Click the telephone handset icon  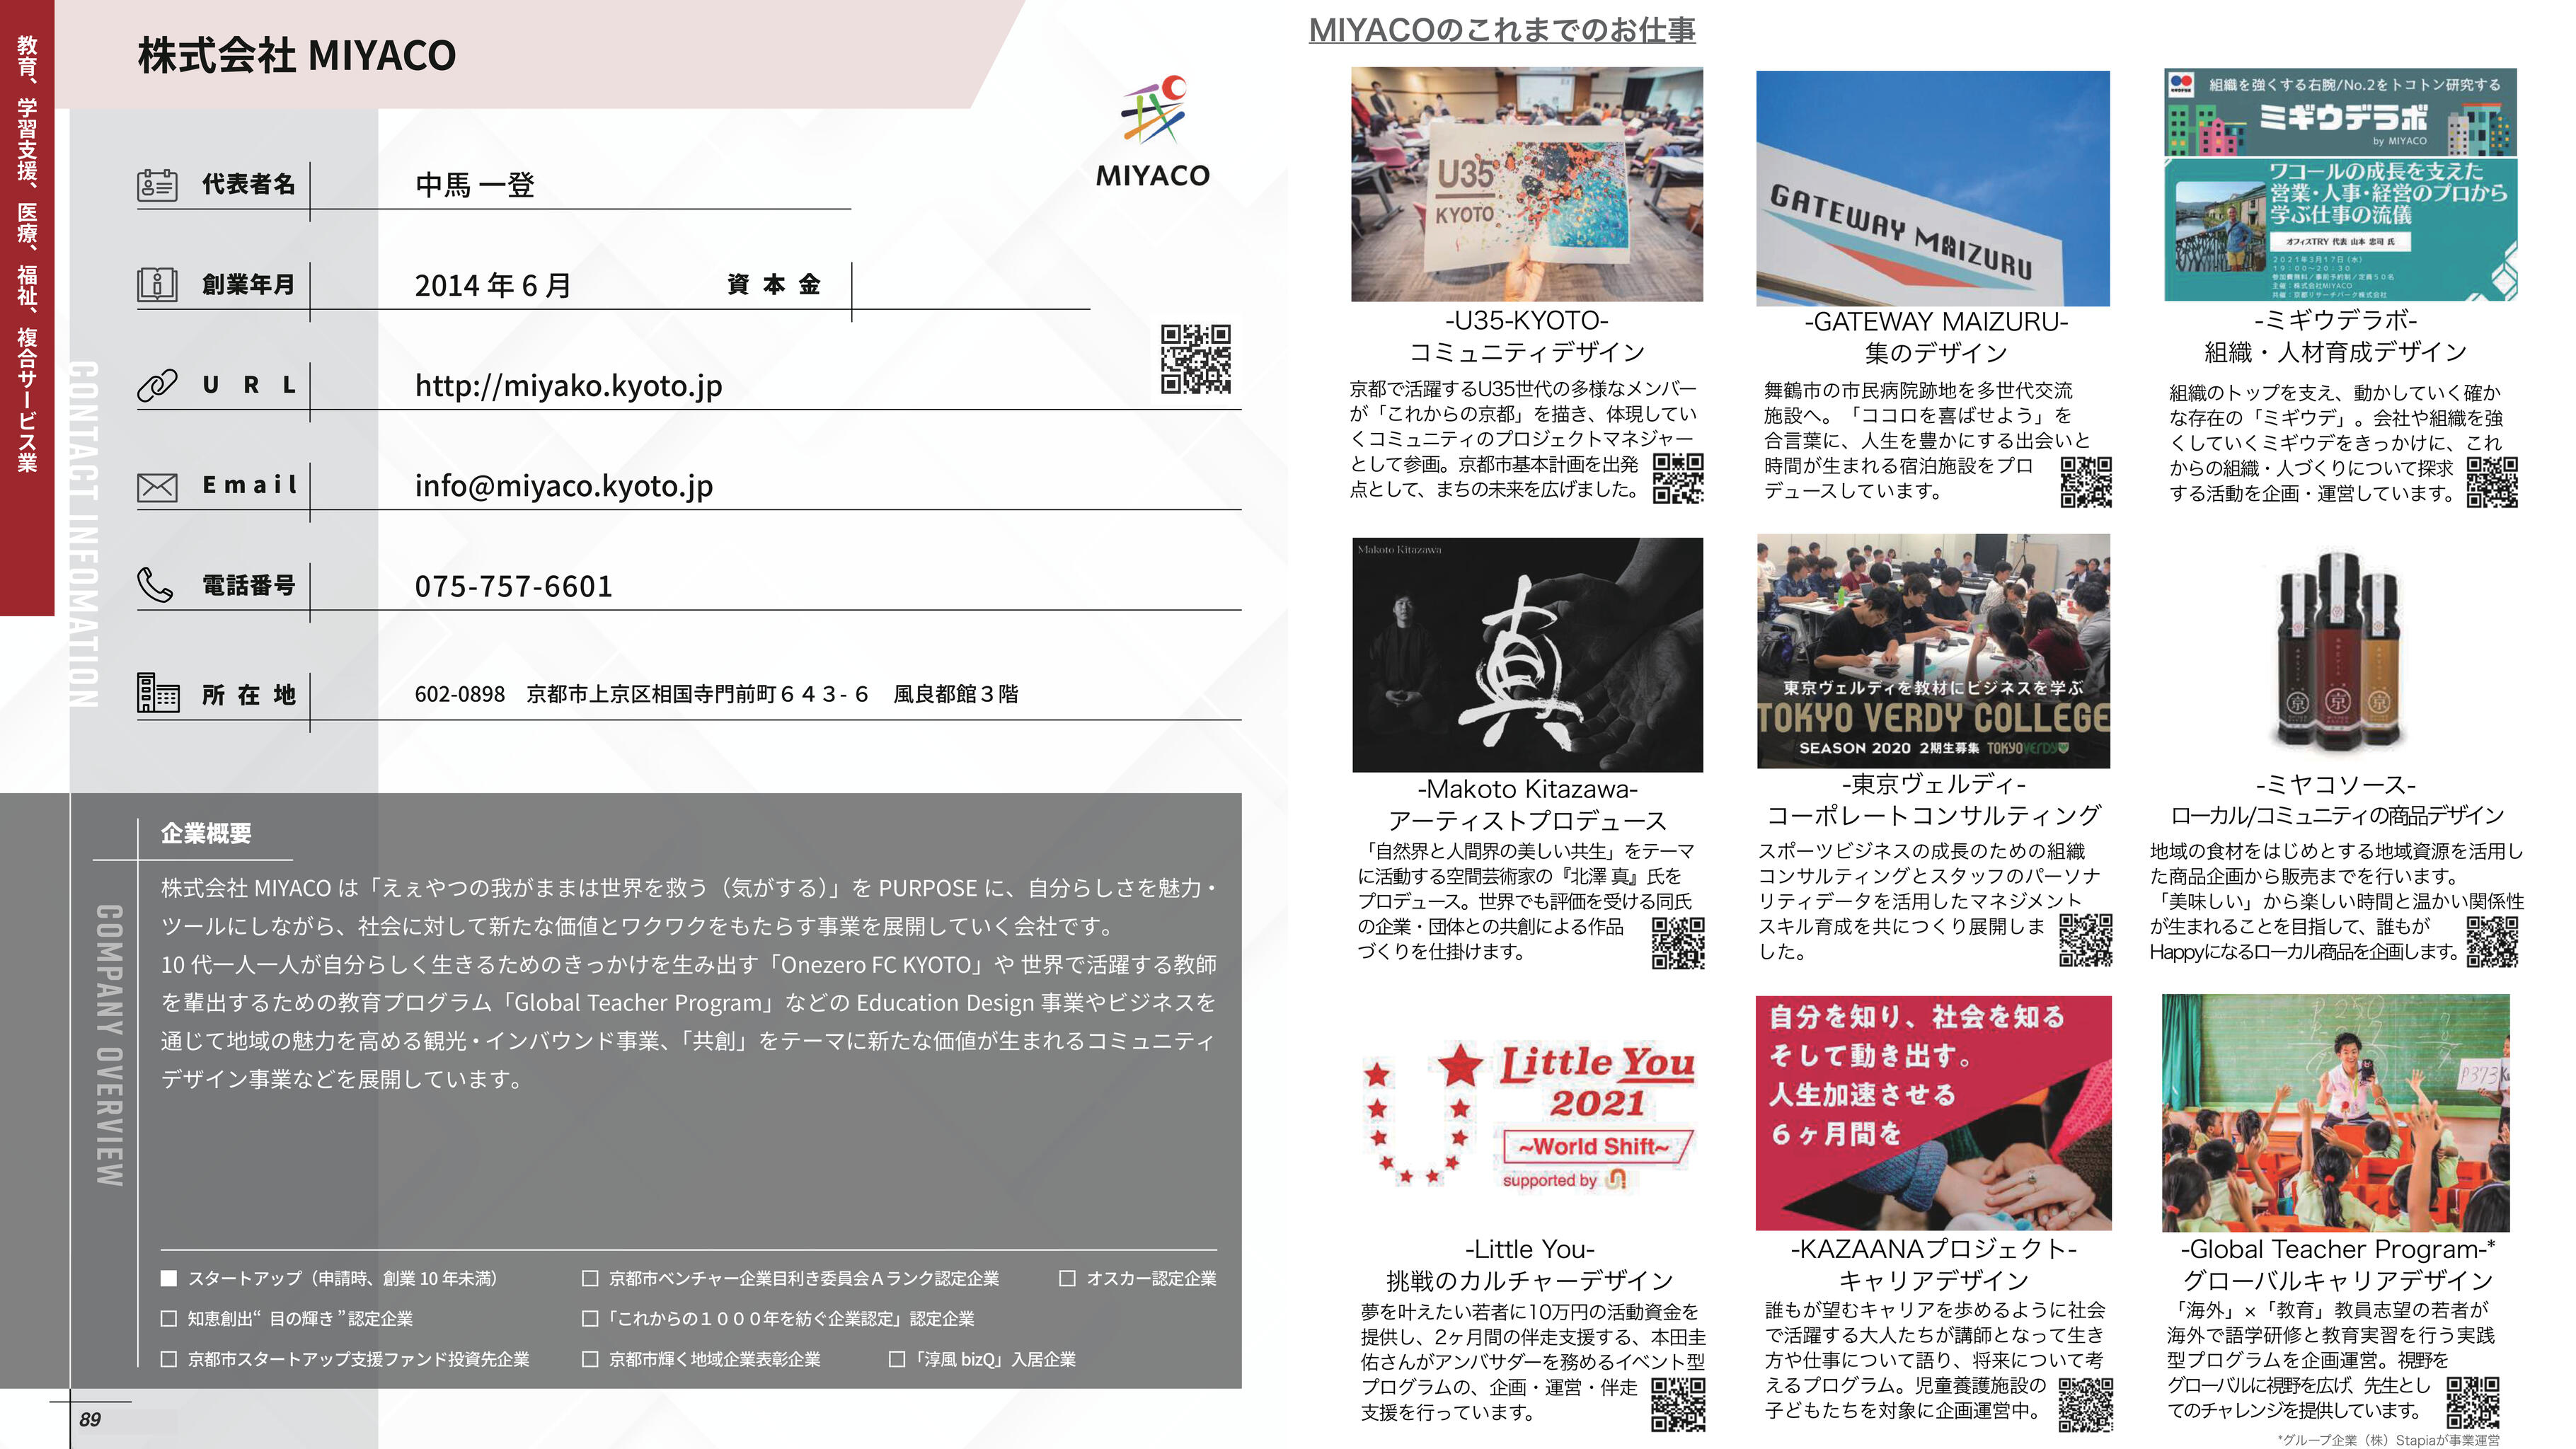tap(155, 586)
